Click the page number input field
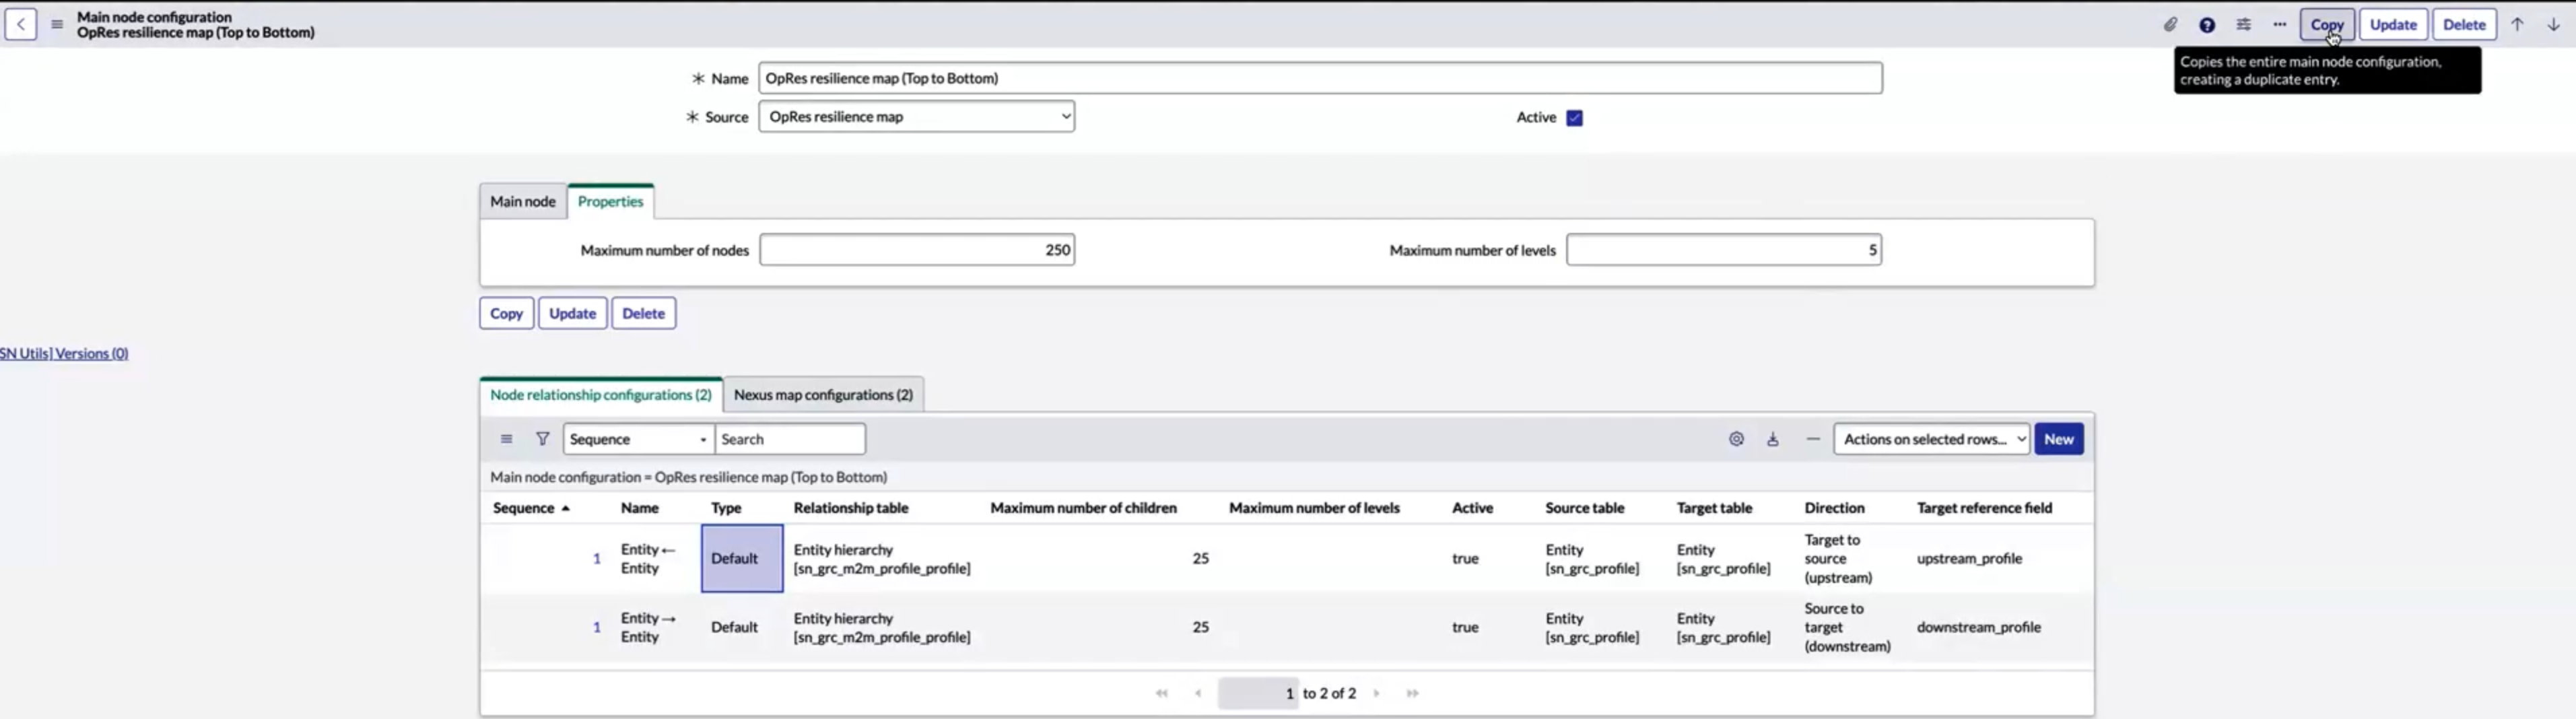This screenshot has height=719, width=2576. (x=1258, y=693)
